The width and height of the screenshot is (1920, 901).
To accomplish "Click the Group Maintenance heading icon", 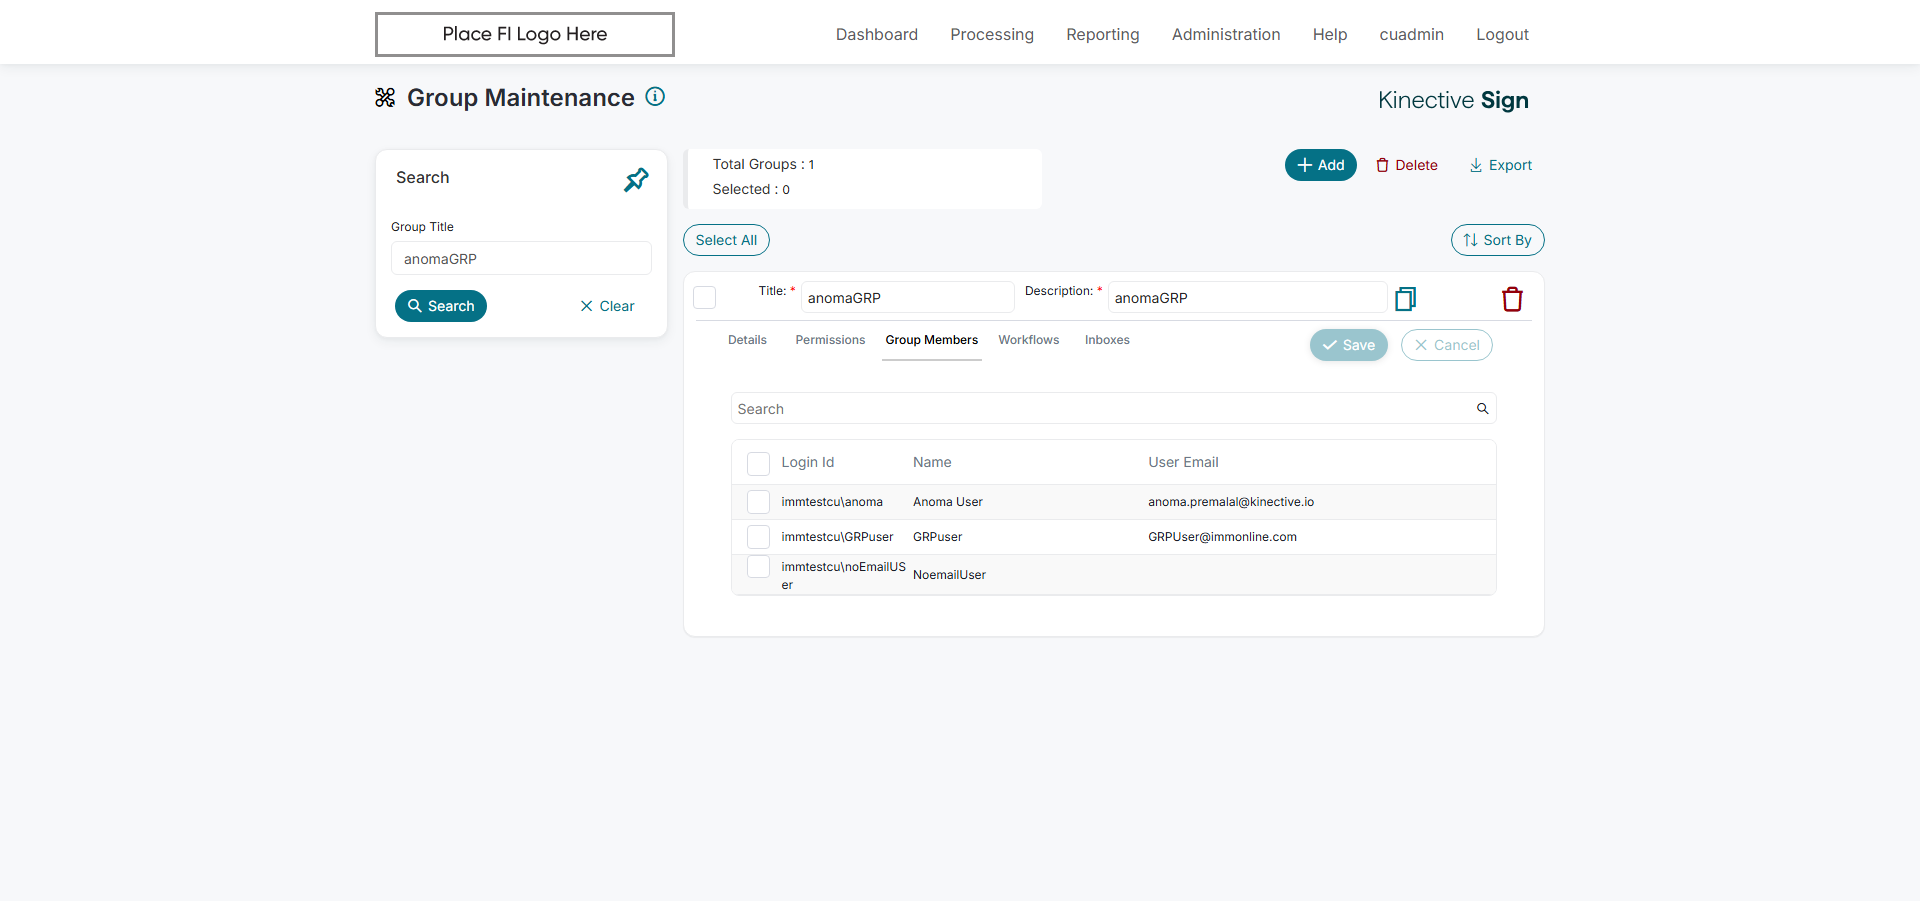I will point(385,97).
